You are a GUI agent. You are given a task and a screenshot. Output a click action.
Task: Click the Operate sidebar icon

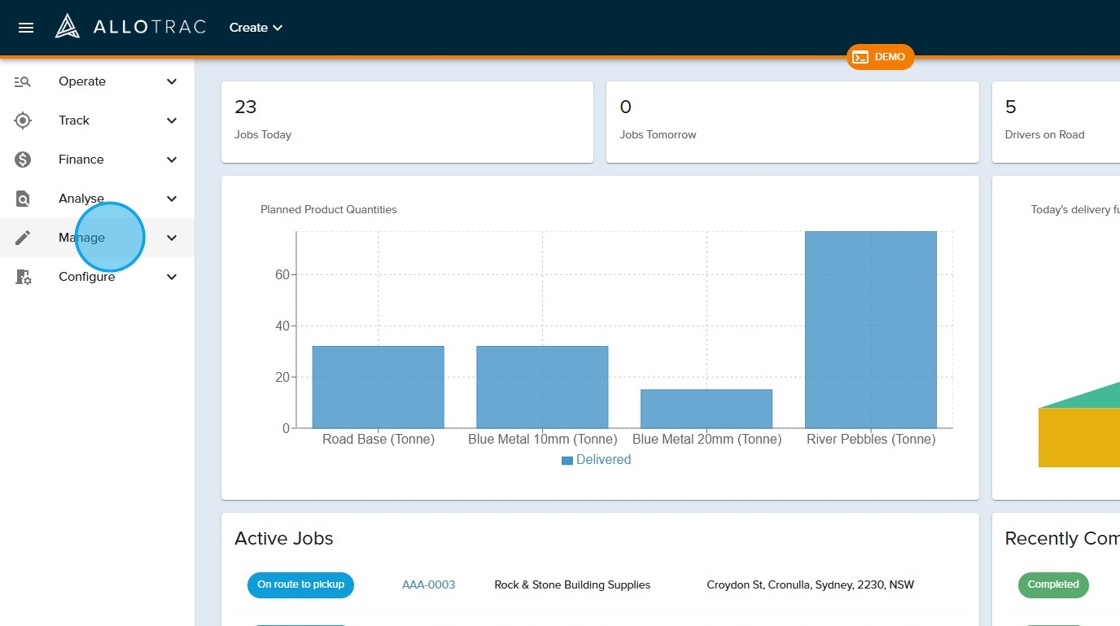(23, 82)
